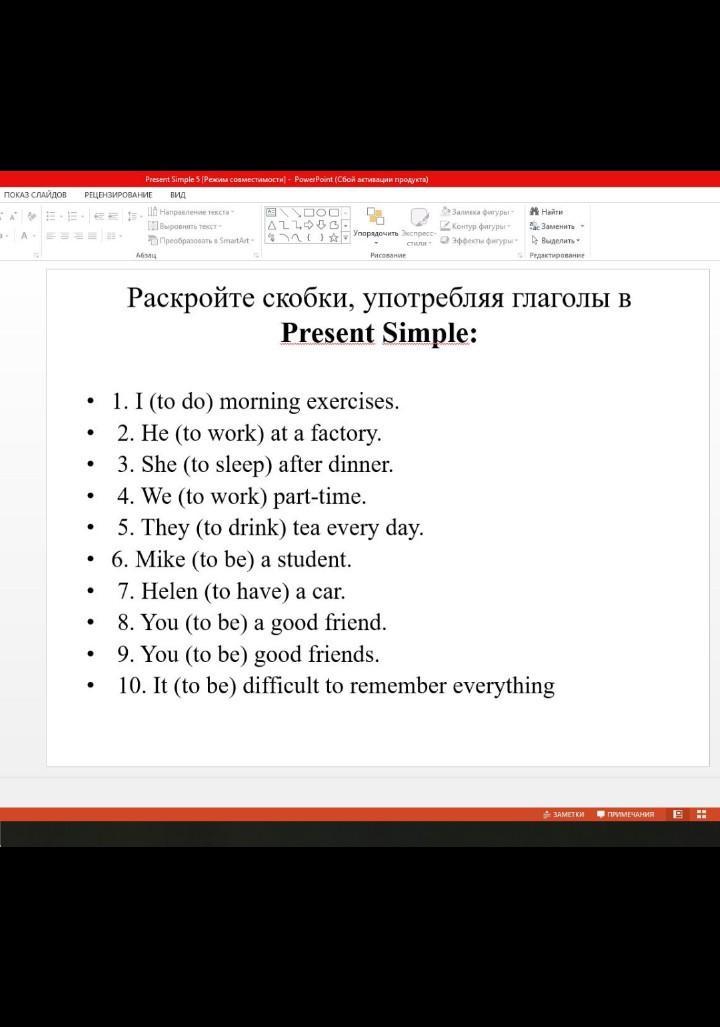The height and width of the screenshot is (1027, 720).
Task: Open Преобразовать в SmartArt dropdown
Action: tap(200, 240)
